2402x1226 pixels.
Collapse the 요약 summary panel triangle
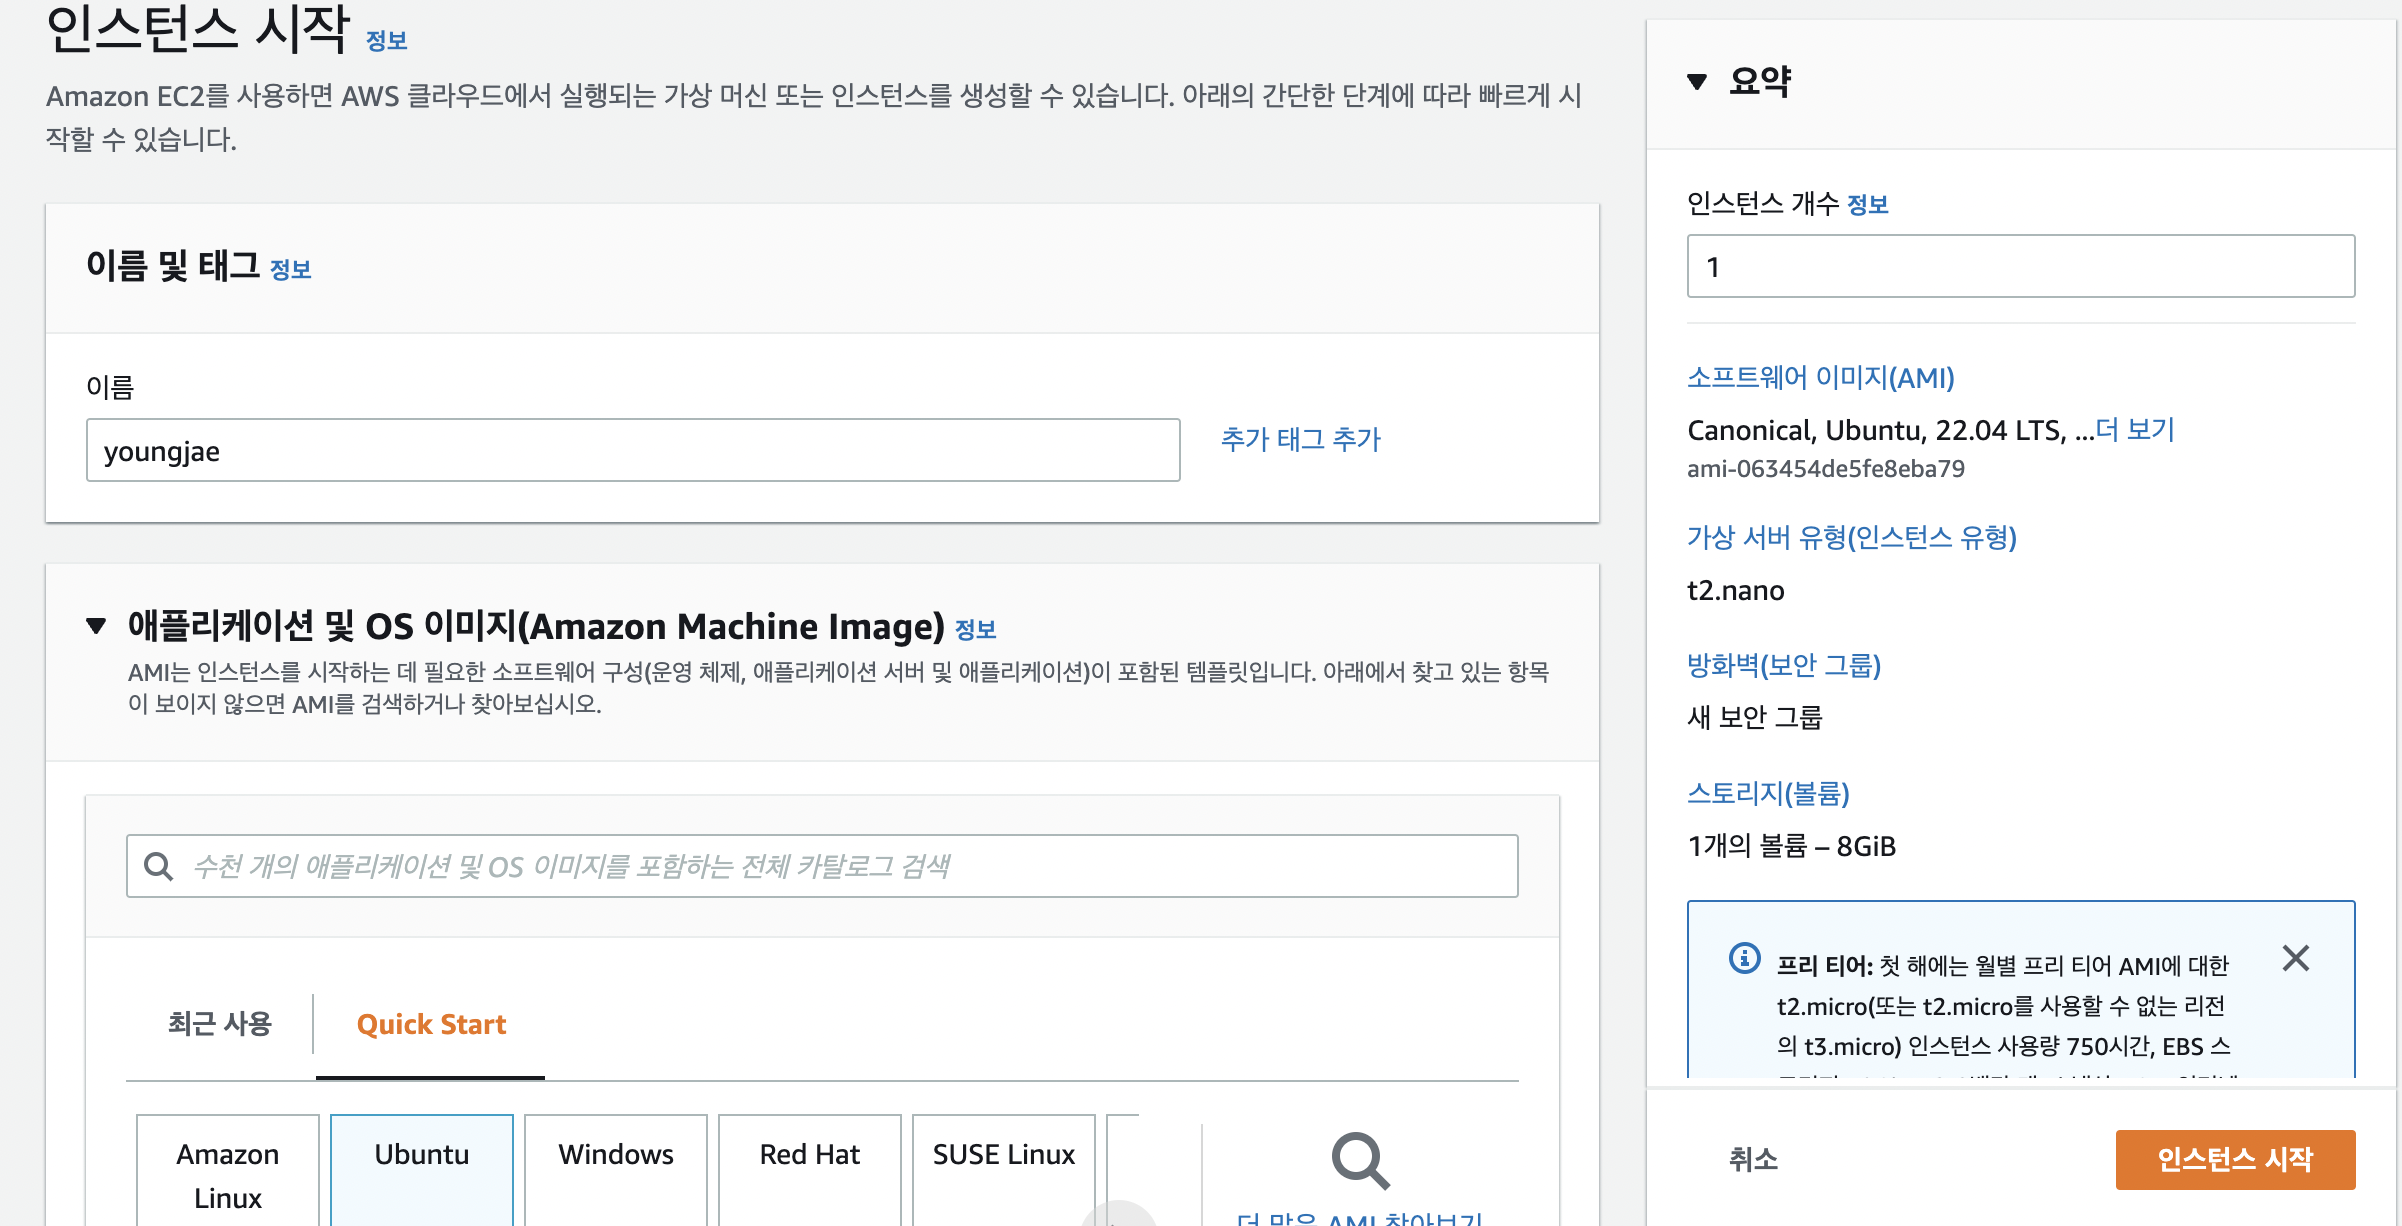[1697, 81]
